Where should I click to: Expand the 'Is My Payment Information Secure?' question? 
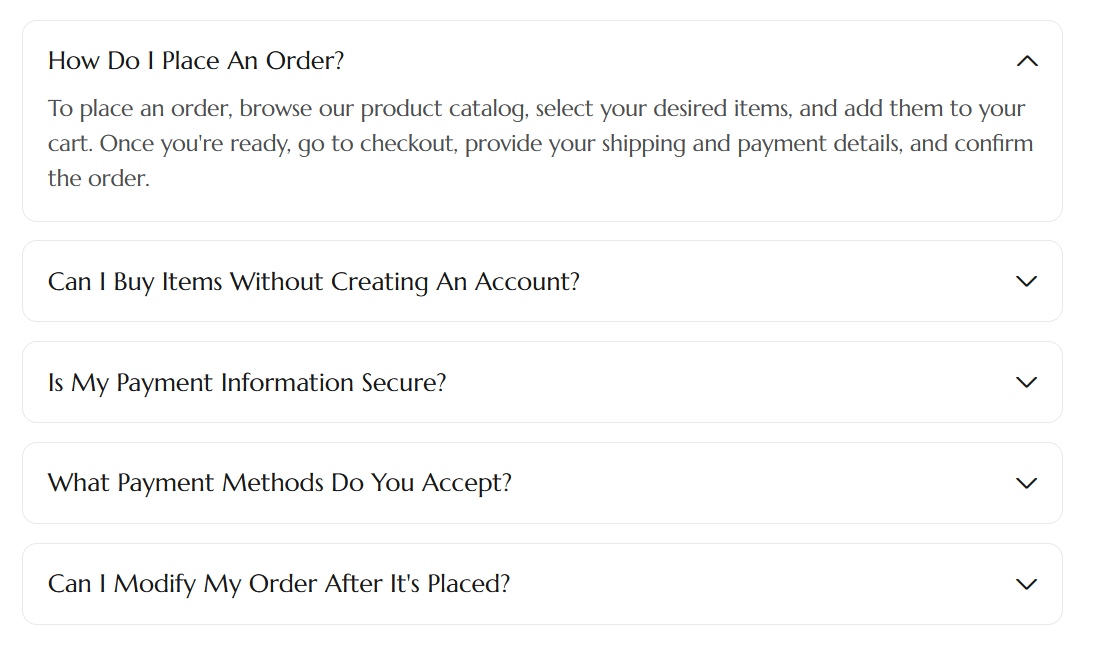(247, 383)
